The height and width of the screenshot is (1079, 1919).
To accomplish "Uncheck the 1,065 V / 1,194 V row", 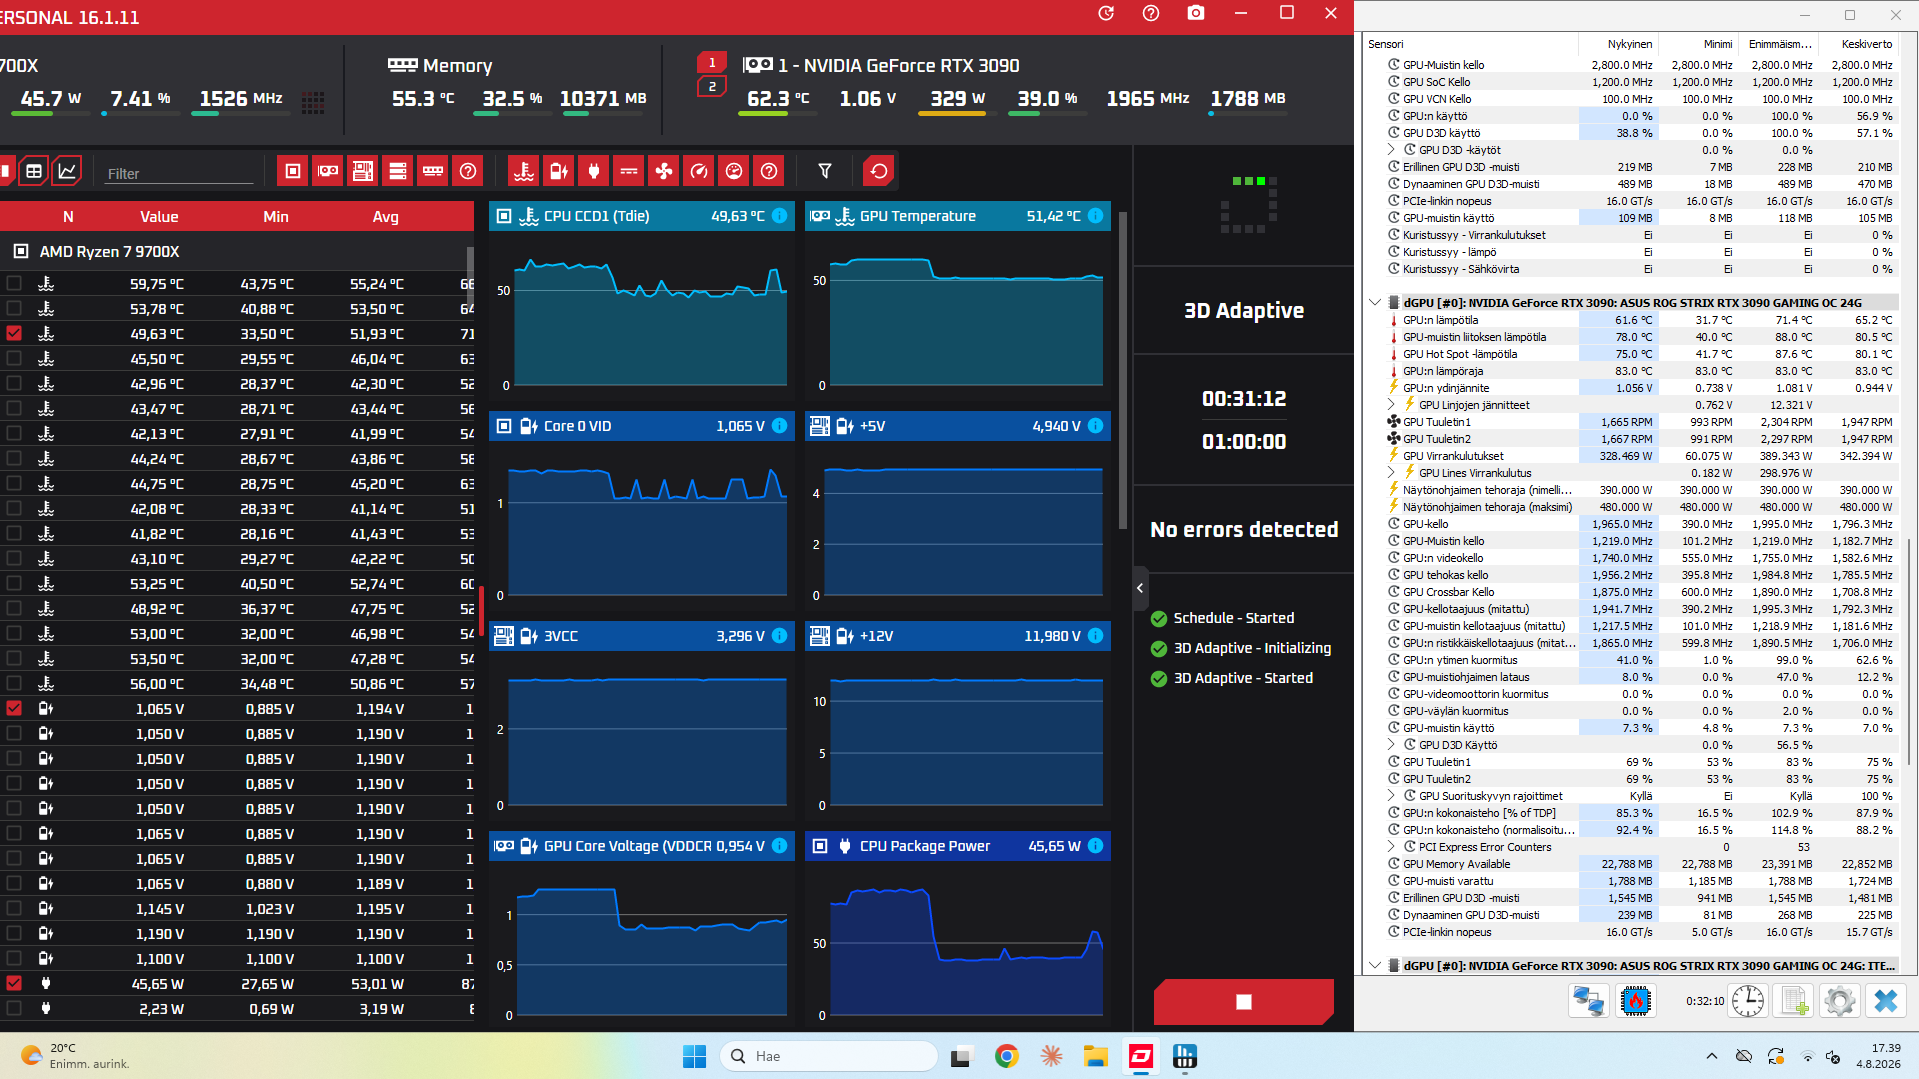I will click(14, 709).
